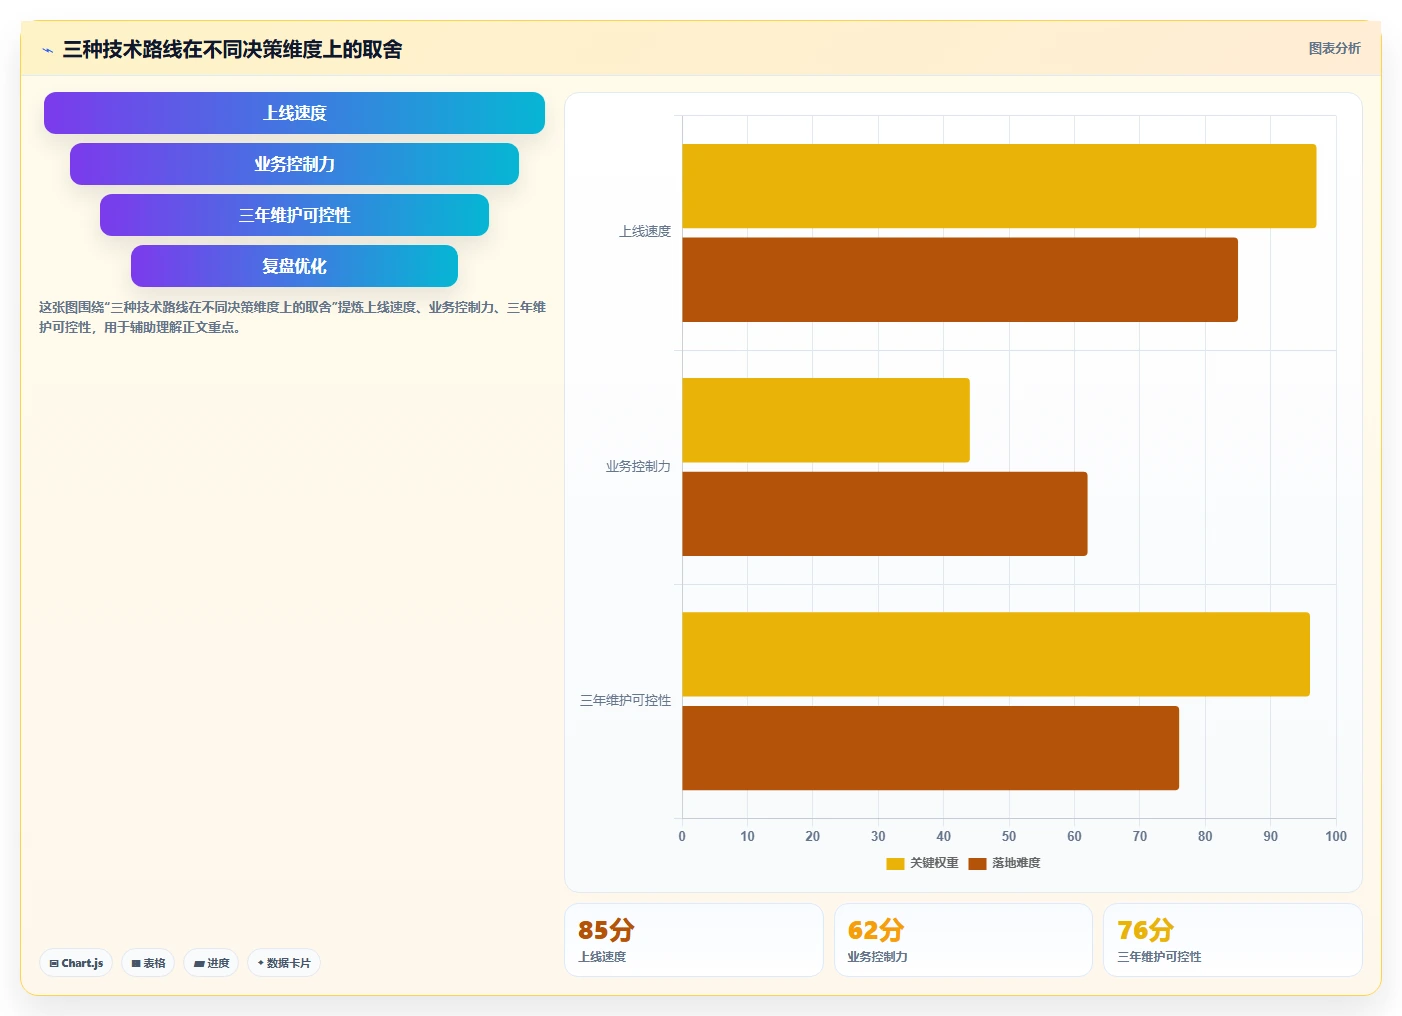Screen dimensions: 1402x1016
Task: Click the x-axis tick label 0
Action: click(x=682, y=837)
